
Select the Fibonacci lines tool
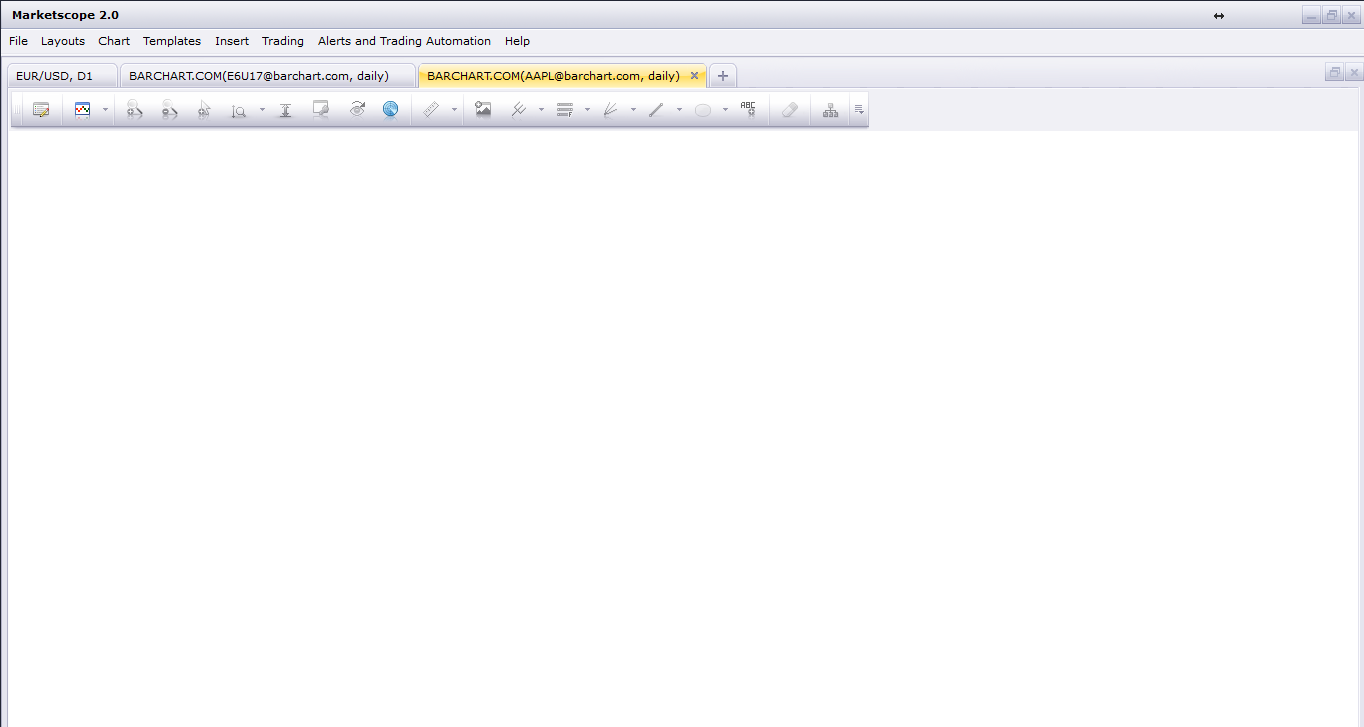565,110
